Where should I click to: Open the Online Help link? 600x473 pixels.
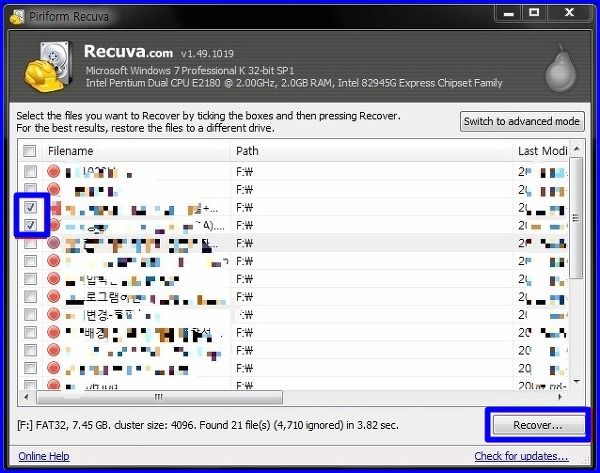[44, 456]
